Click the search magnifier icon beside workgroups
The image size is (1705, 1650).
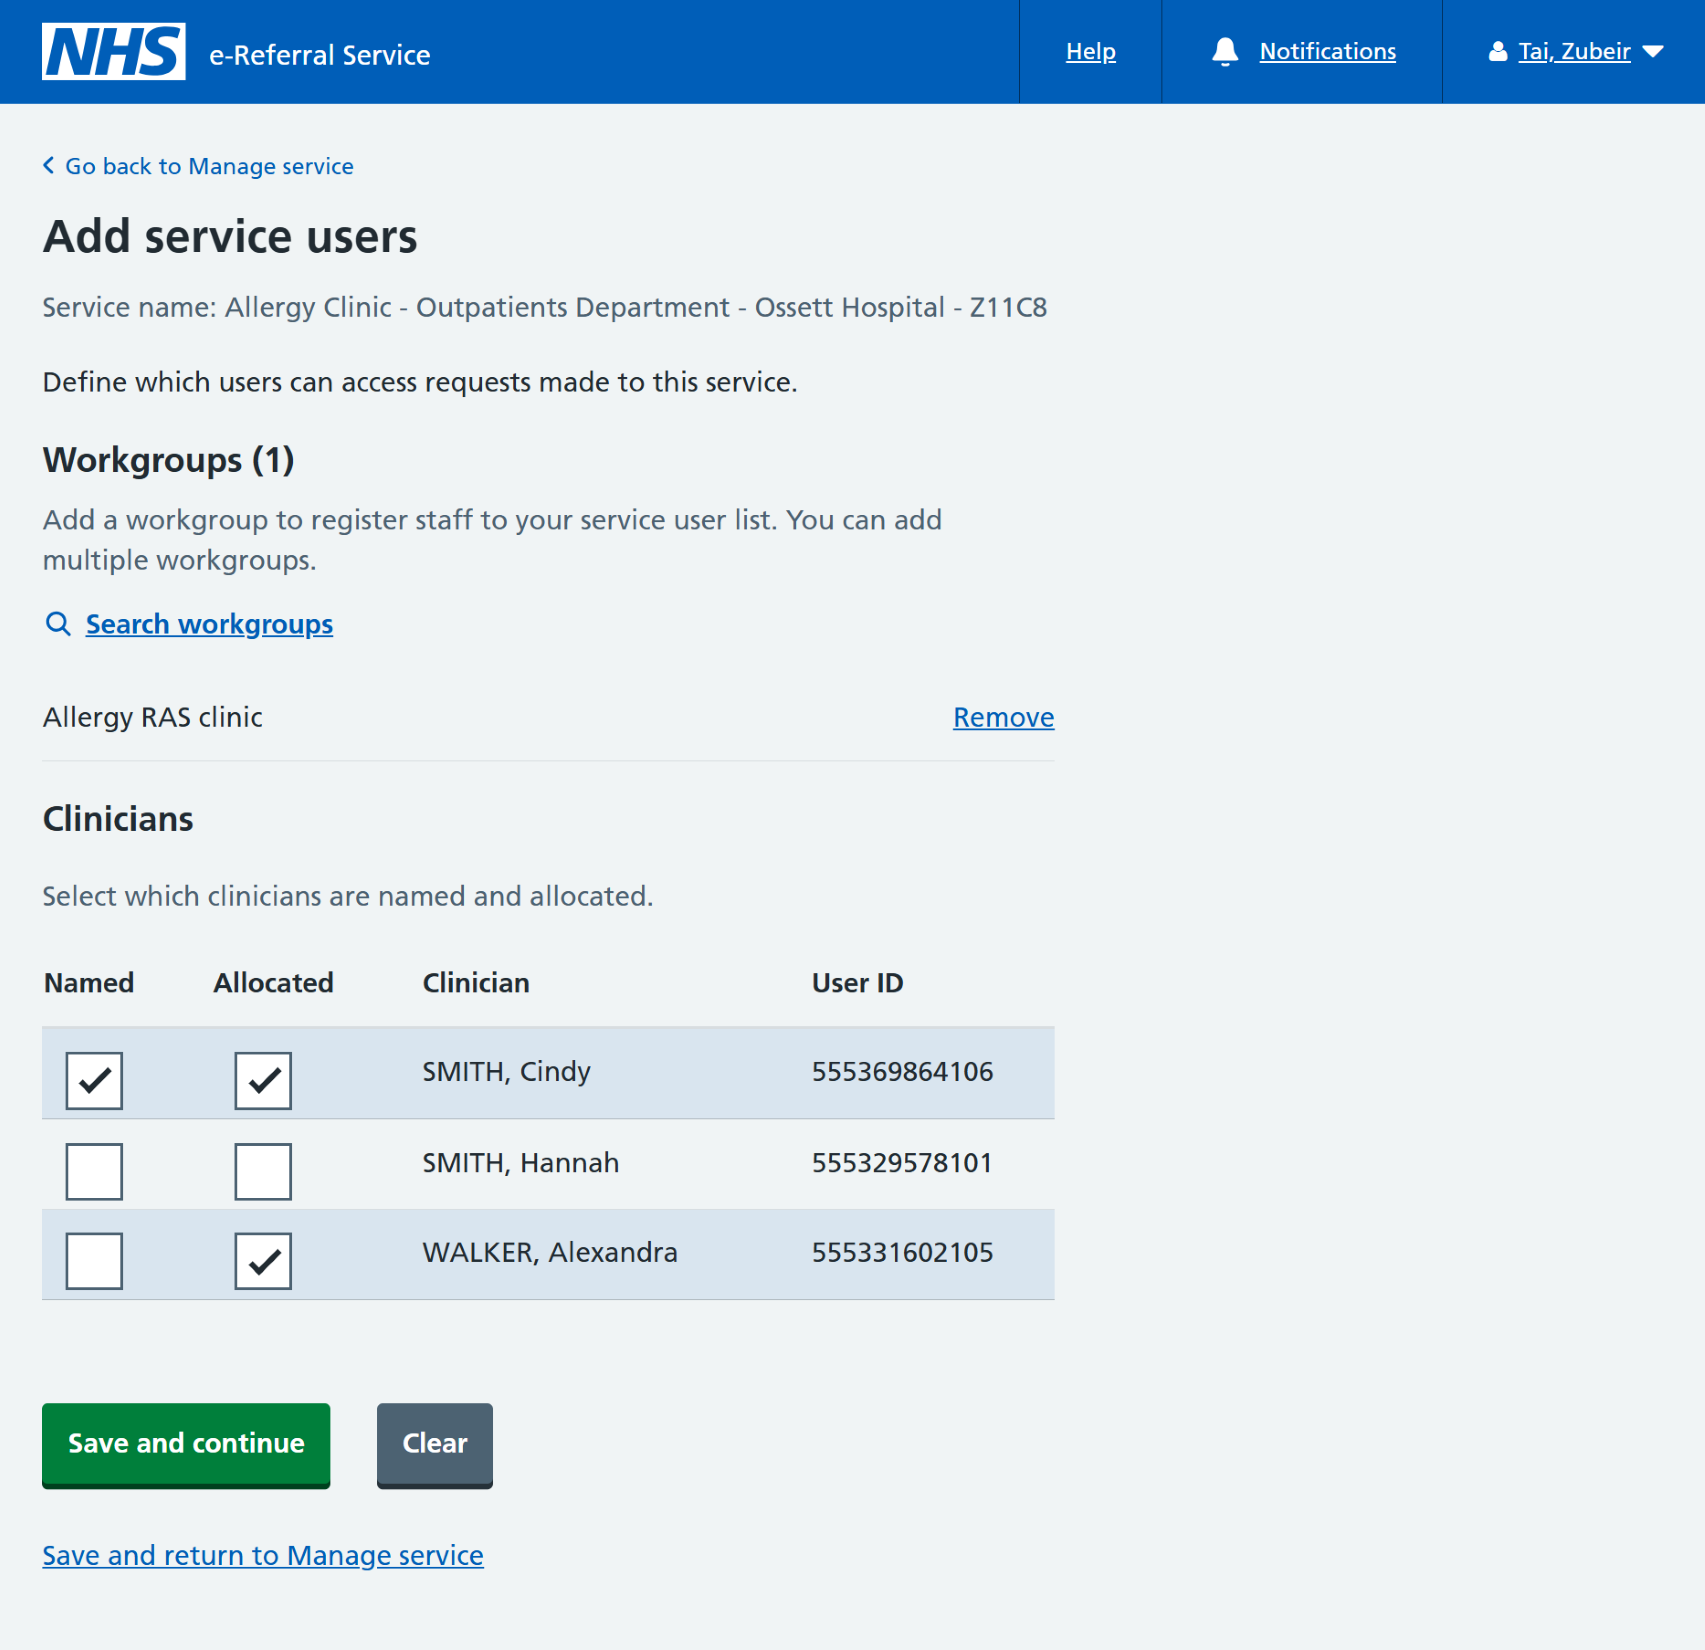pyautogui.click(x=58, y=624)
